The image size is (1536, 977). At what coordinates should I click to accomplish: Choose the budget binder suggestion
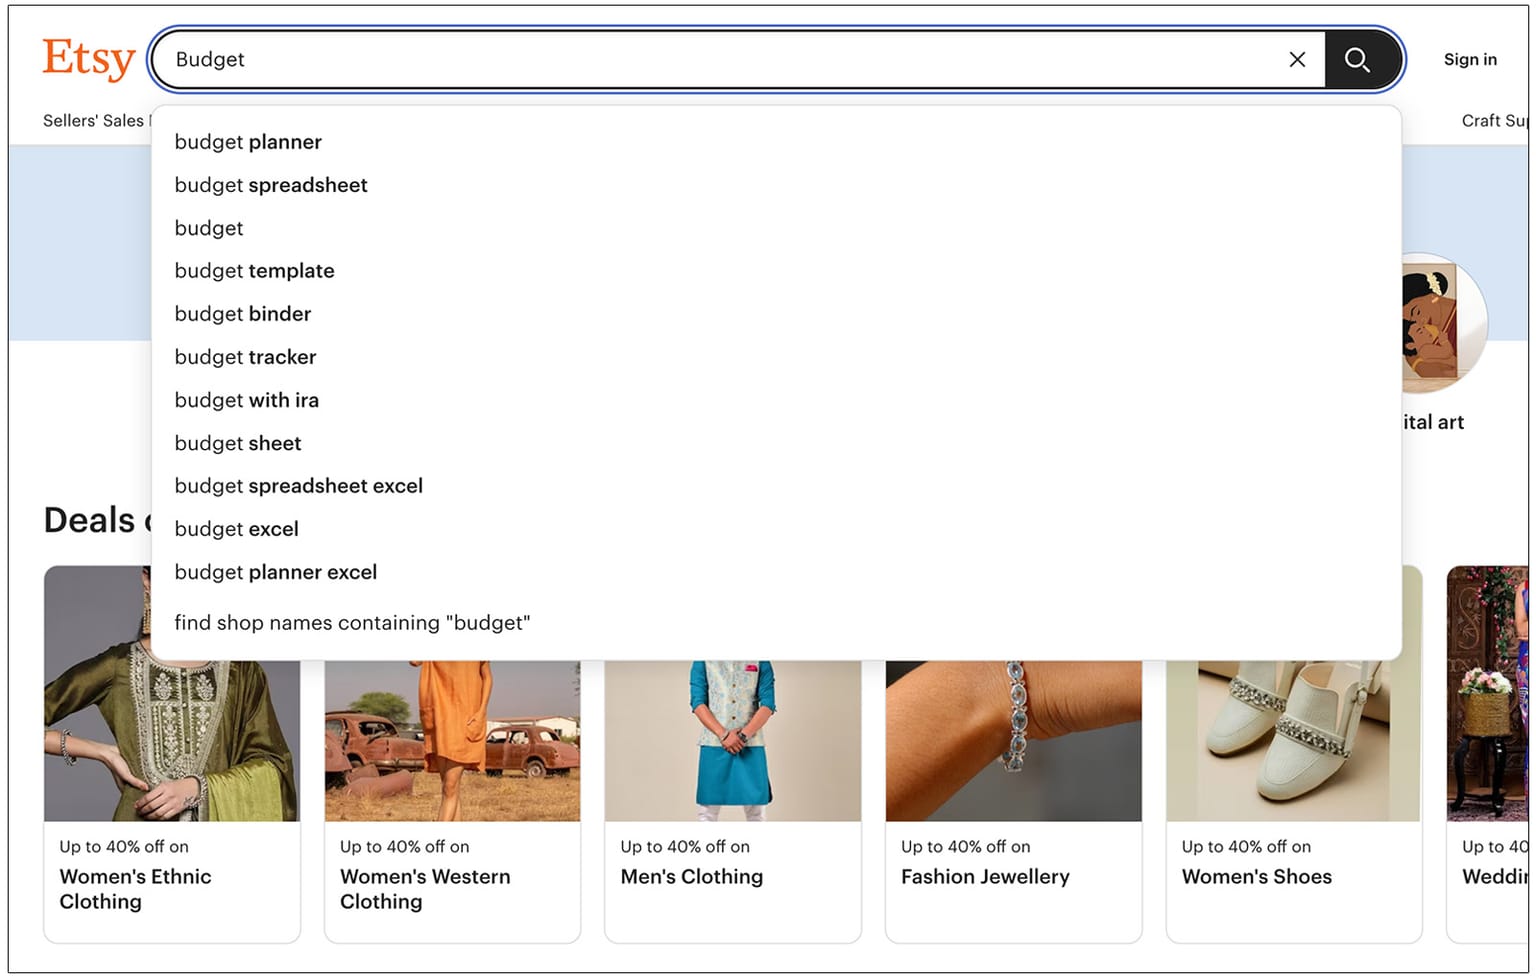tap(242, 313)
